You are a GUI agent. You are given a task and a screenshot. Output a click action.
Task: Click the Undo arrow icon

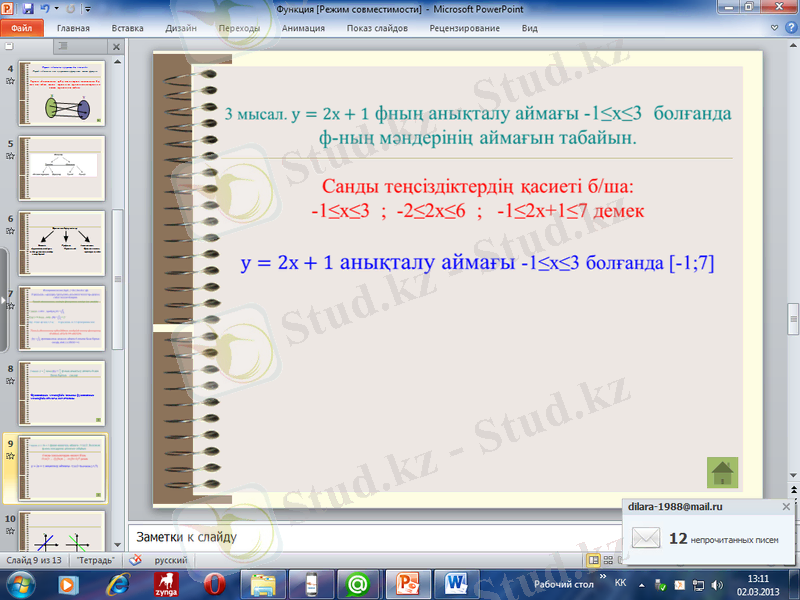47,8
